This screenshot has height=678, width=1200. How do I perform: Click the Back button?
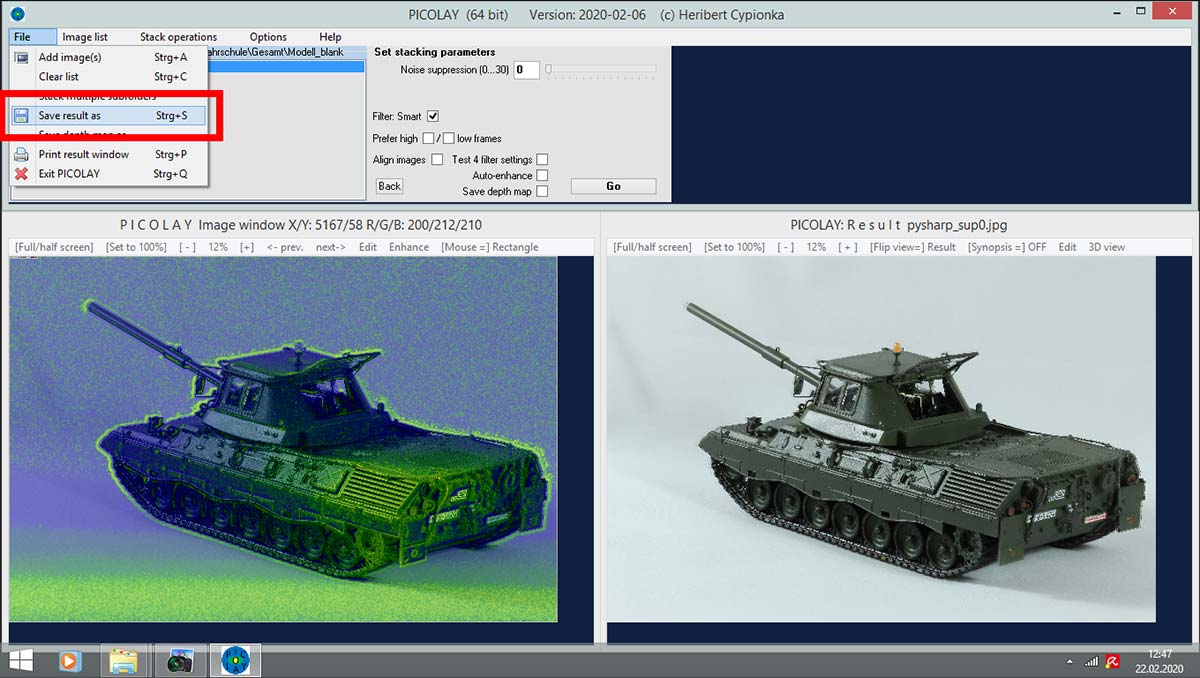(389, 186)
